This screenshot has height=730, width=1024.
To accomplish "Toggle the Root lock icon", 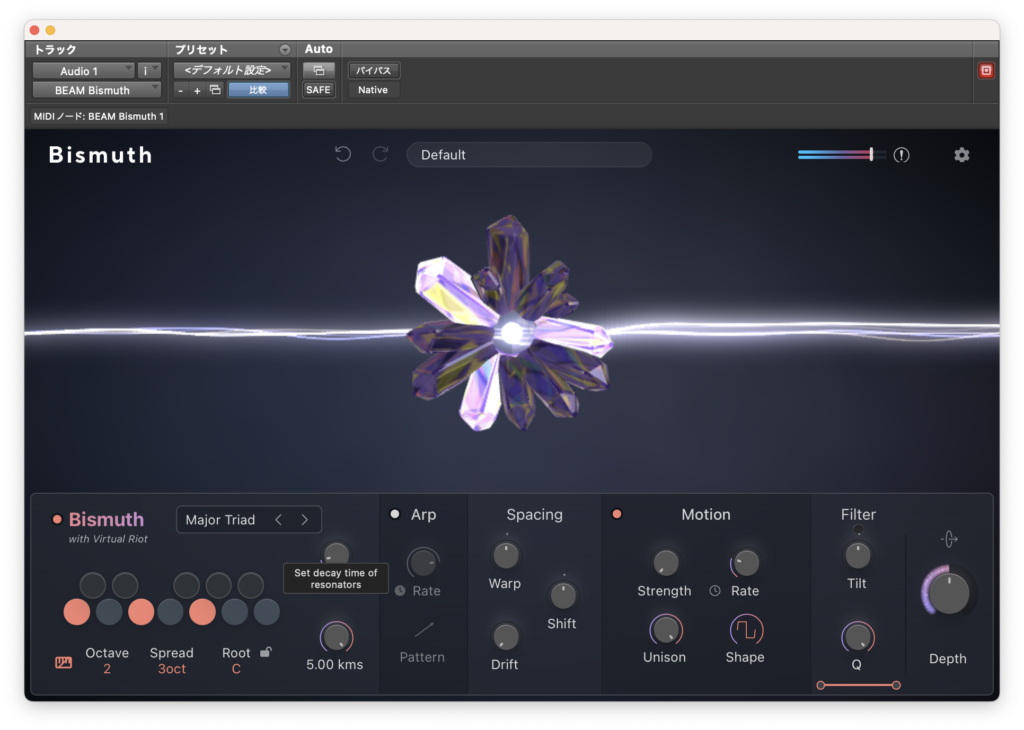I will coord(266,652).
